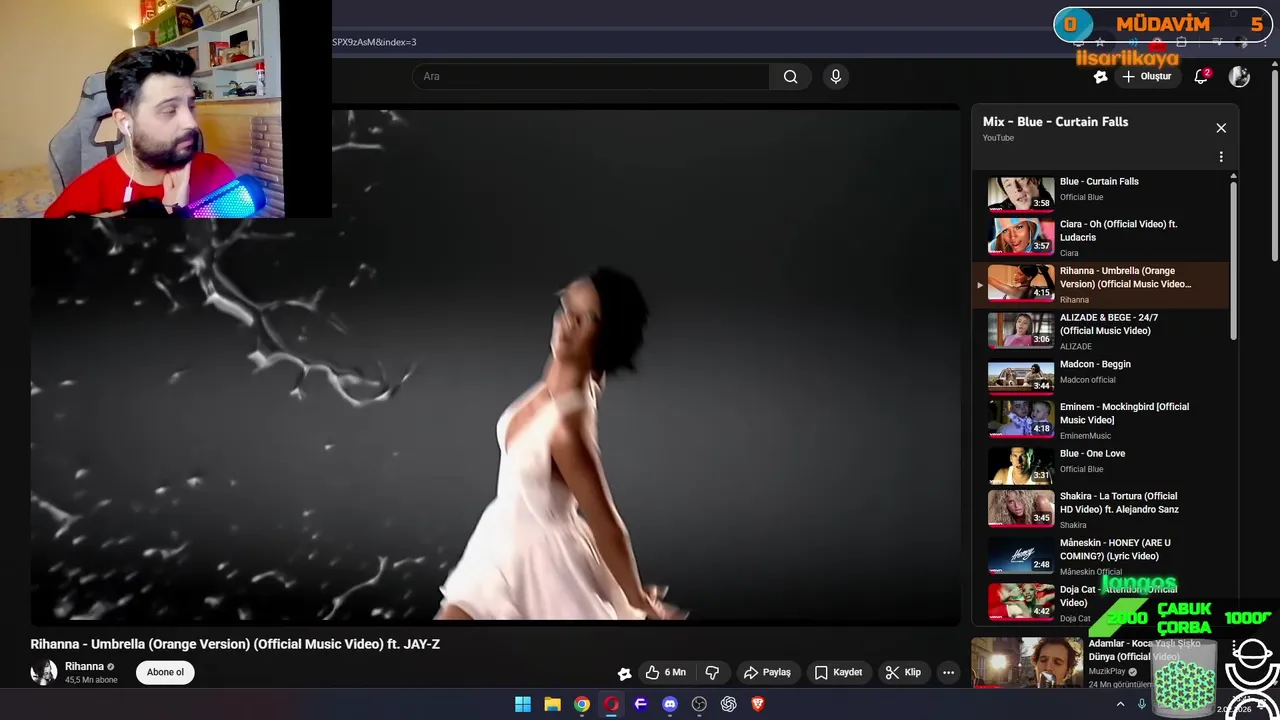Share video with Paylaş button

[x=767, y=672]
